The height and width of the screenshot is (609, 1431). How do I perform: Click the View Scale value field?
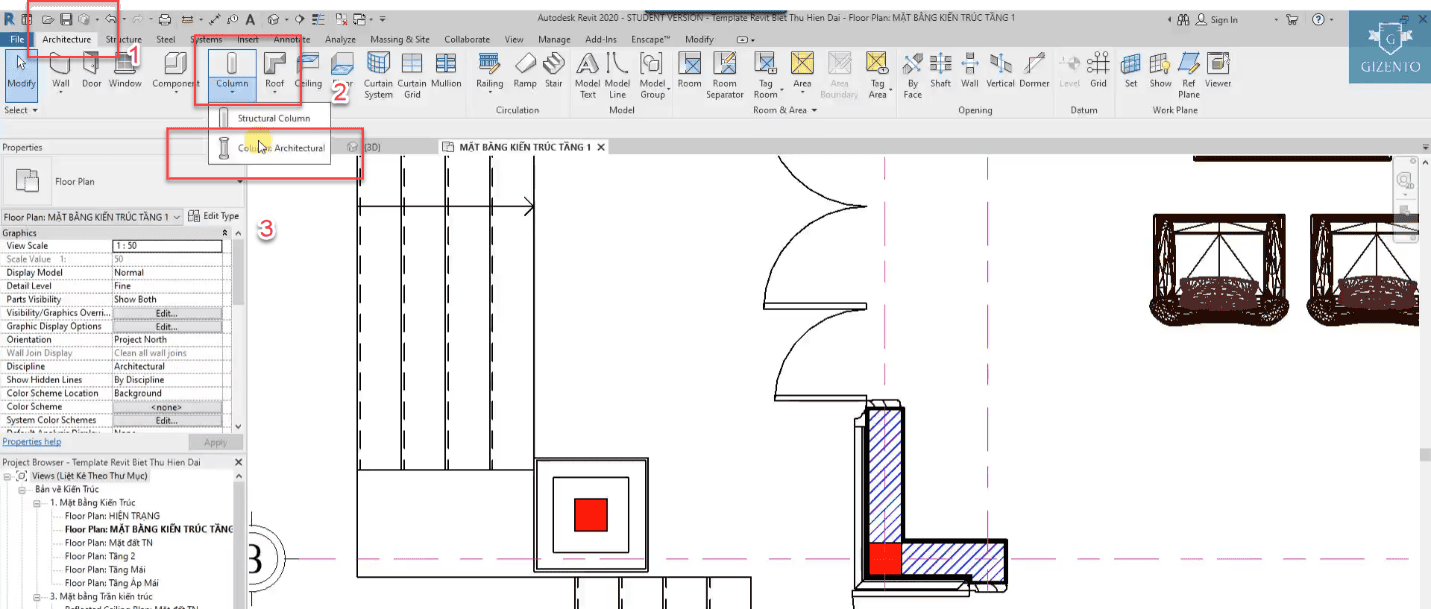tap(166, 246)
